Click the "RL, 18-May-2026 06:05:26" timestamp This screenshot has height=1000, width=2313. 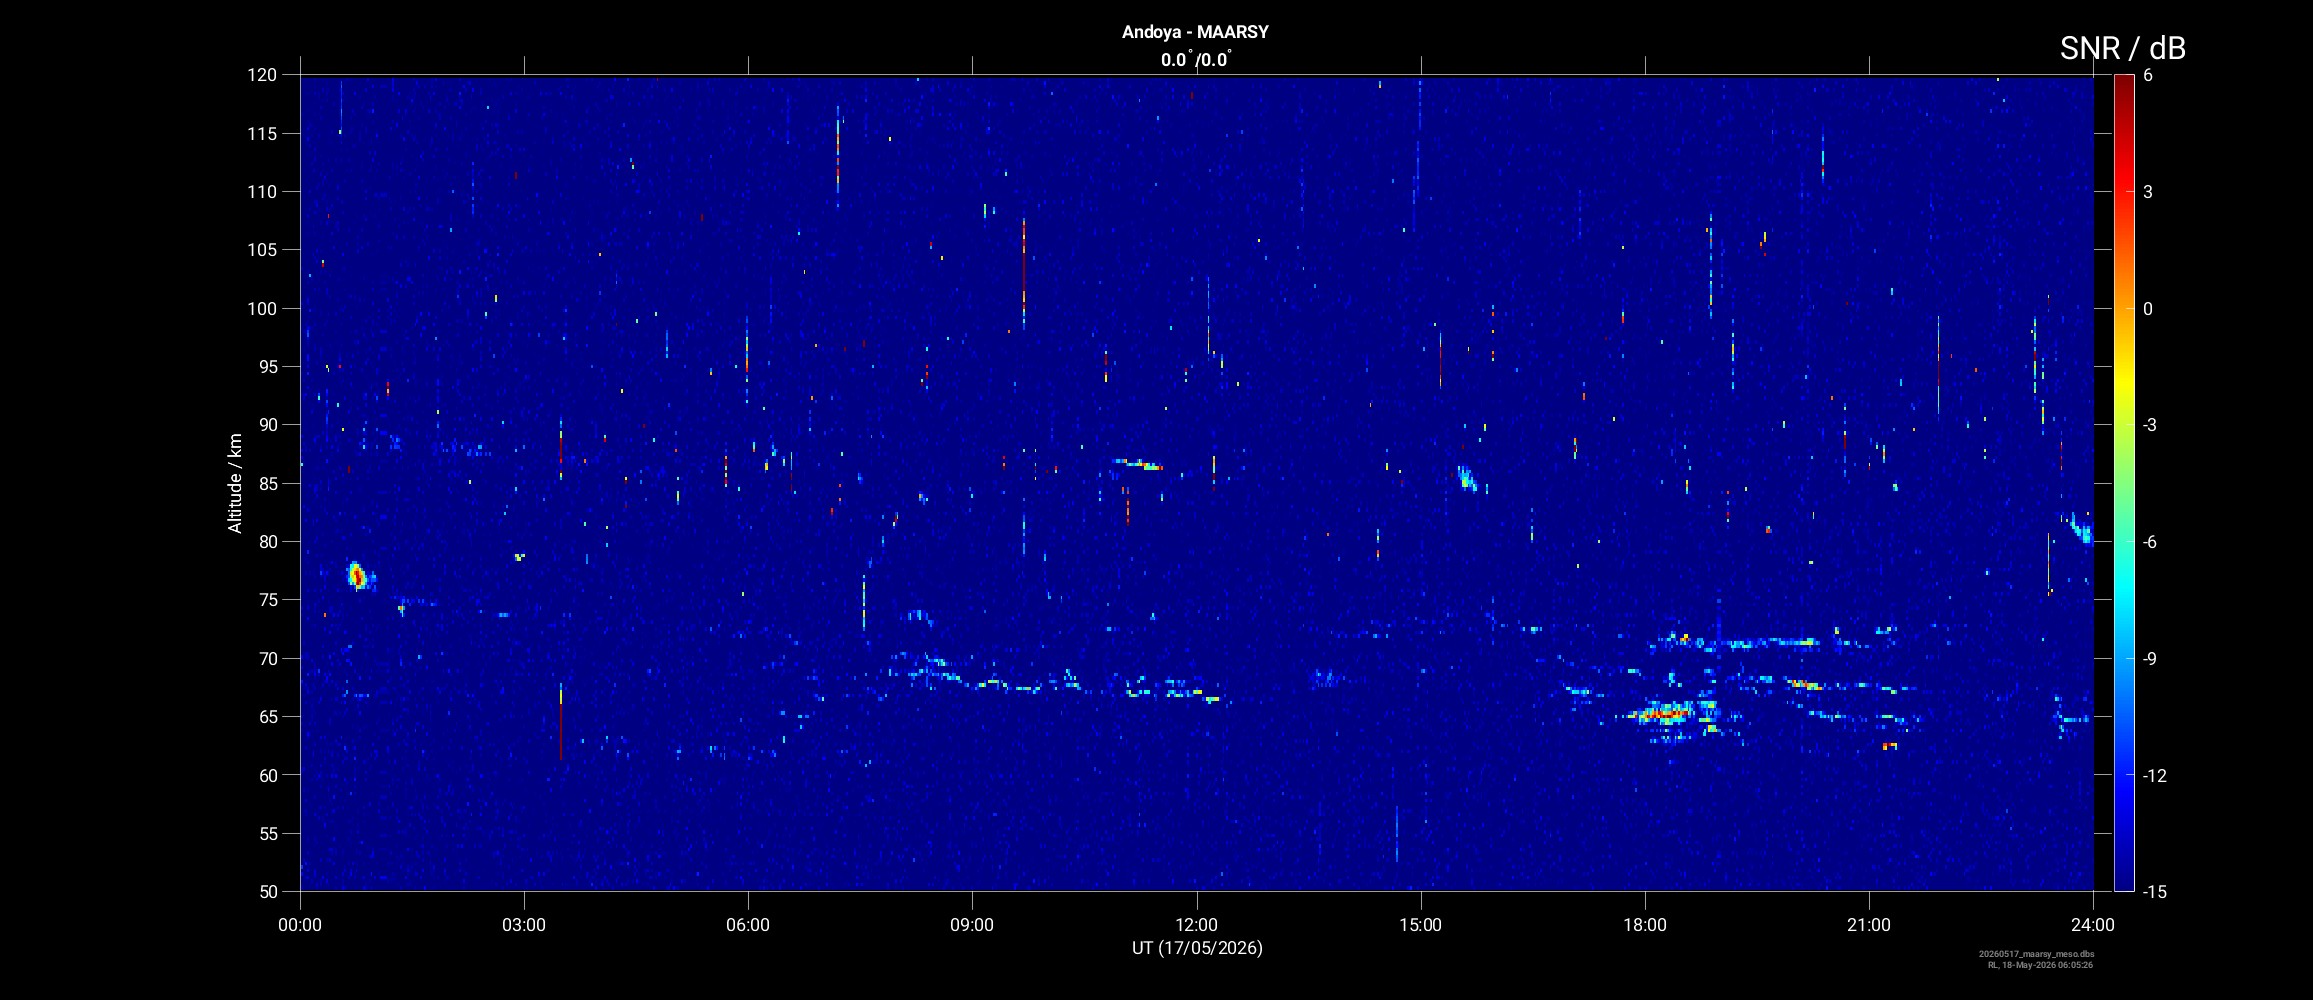coord(2040,965)
